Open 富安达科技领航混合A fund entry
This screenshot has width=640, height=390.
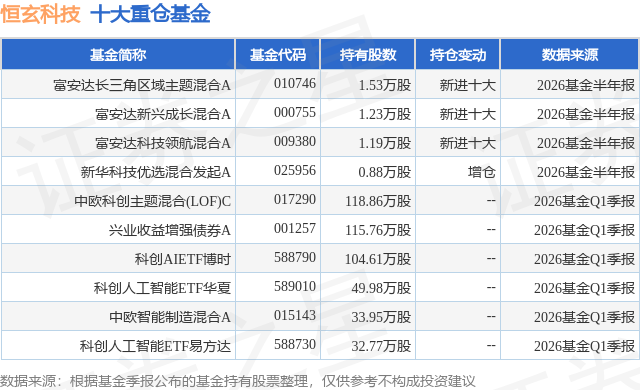(163, 143)
